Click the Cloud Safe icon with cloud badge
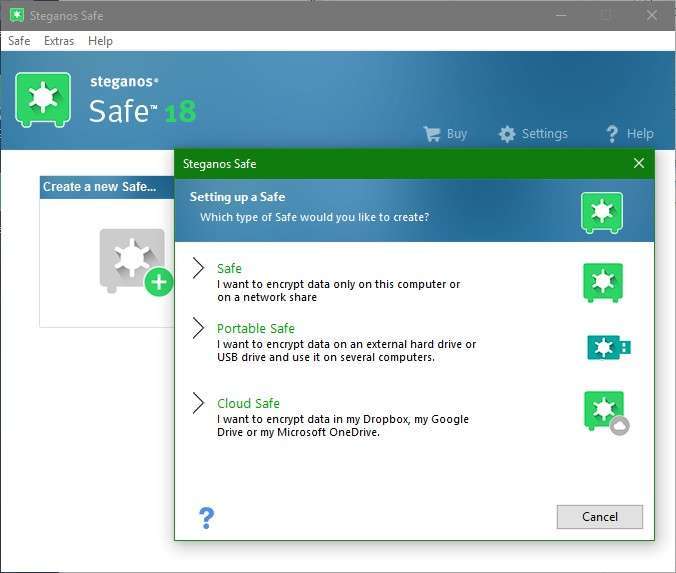 point(606,413)
